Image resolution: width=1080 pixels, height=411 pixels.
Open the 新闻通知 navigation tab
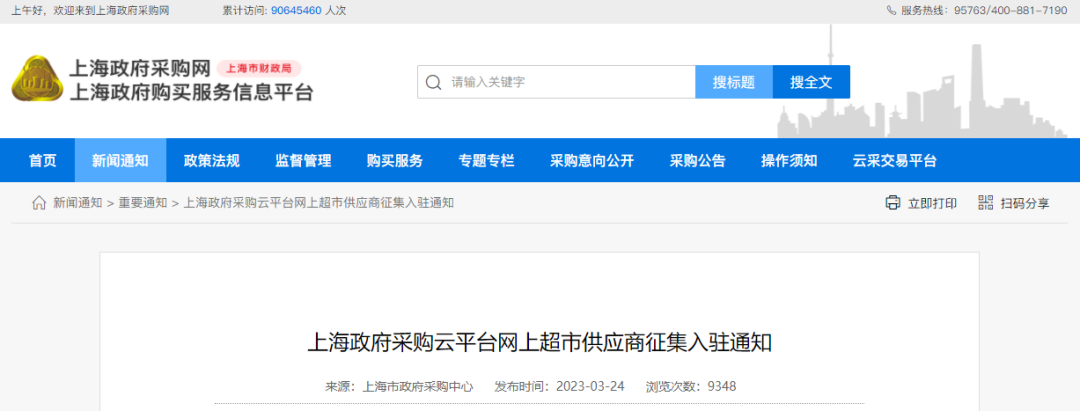click(x=121, y=160)
